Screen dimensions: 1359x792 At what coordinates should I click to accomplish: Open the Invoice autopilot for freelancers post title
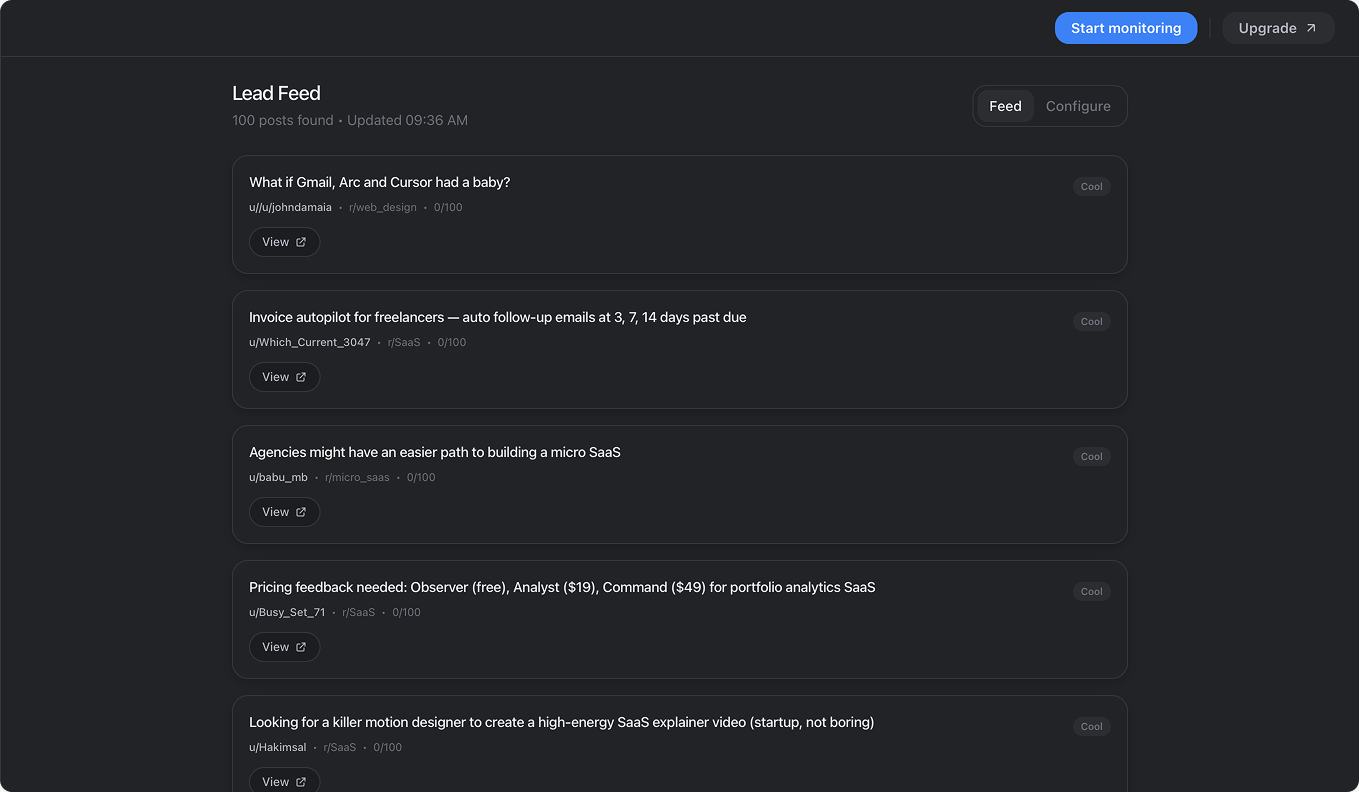pos(497,317)
